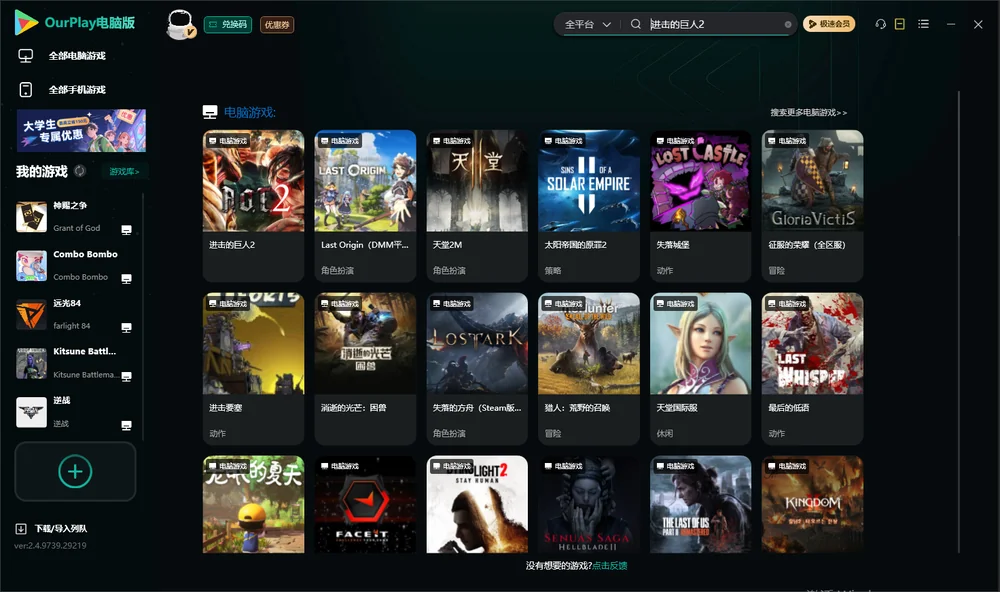Launch 逆战 from my games list

click(x=75, y=412)
